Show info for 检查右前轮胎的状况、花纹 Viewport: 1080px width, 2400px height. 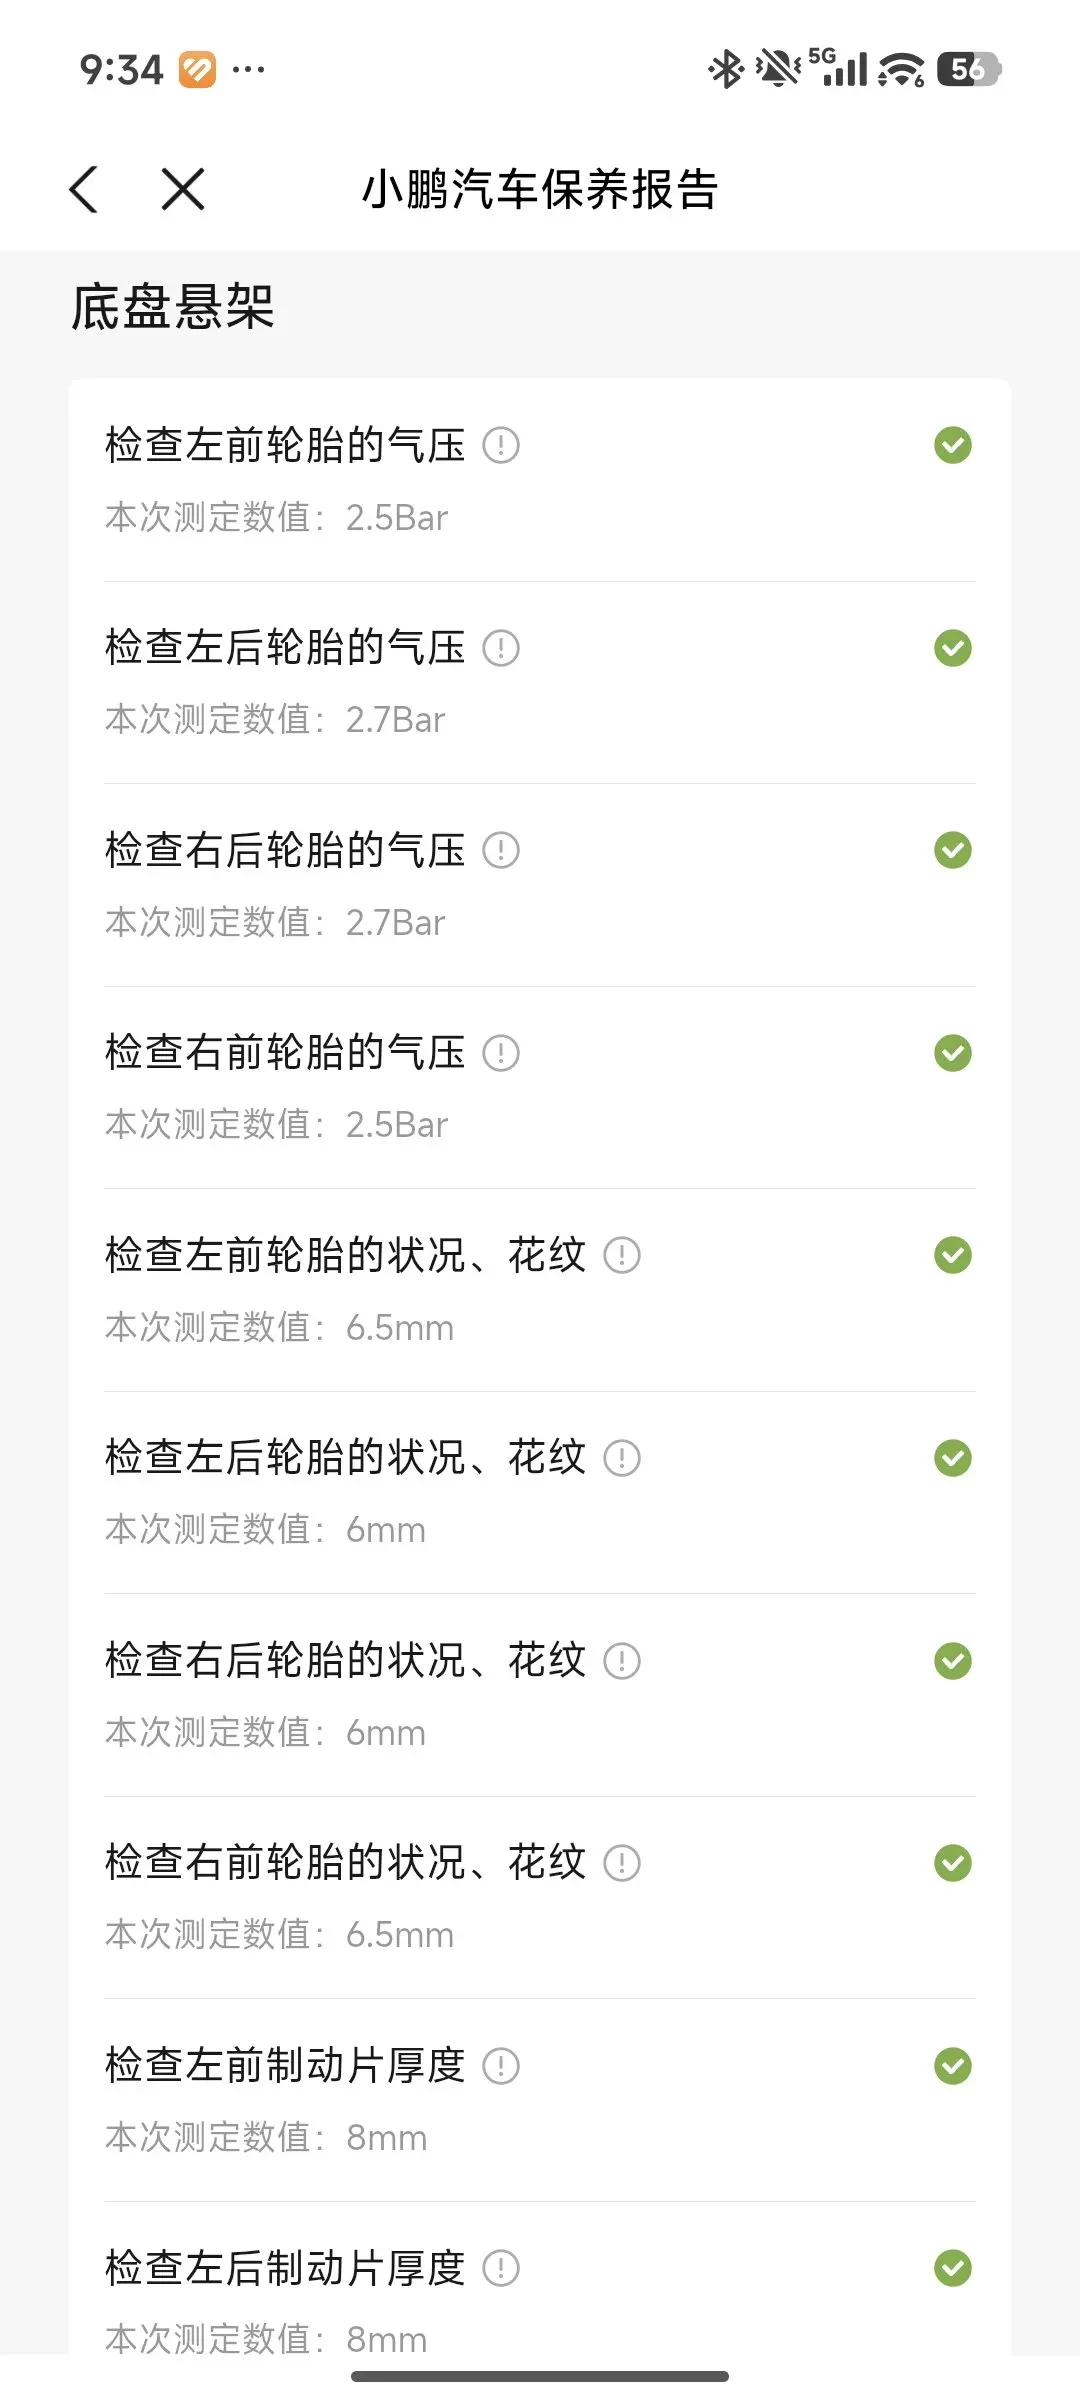[622, 1863]
